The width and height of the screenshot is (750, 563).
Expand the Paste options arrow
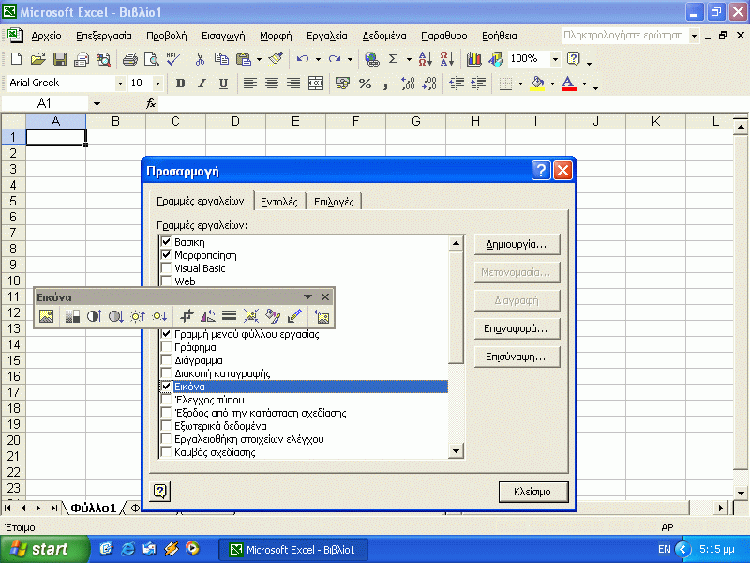tap(259, 59)
